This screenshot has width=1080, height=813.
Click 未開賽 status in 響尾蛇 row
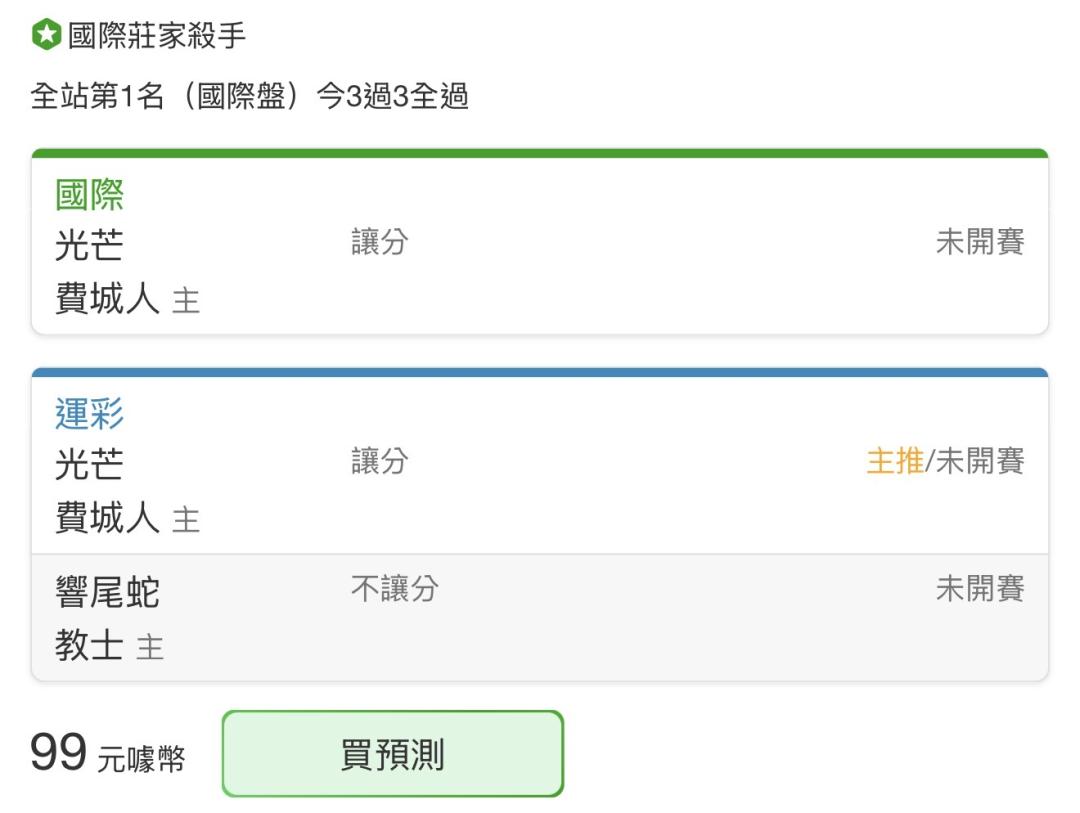979,589
